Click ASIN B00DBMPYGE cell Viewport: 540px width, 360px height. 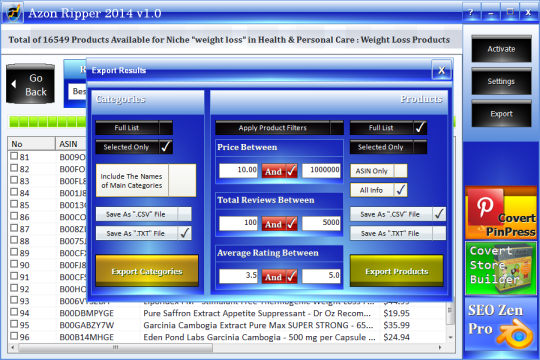86,313
